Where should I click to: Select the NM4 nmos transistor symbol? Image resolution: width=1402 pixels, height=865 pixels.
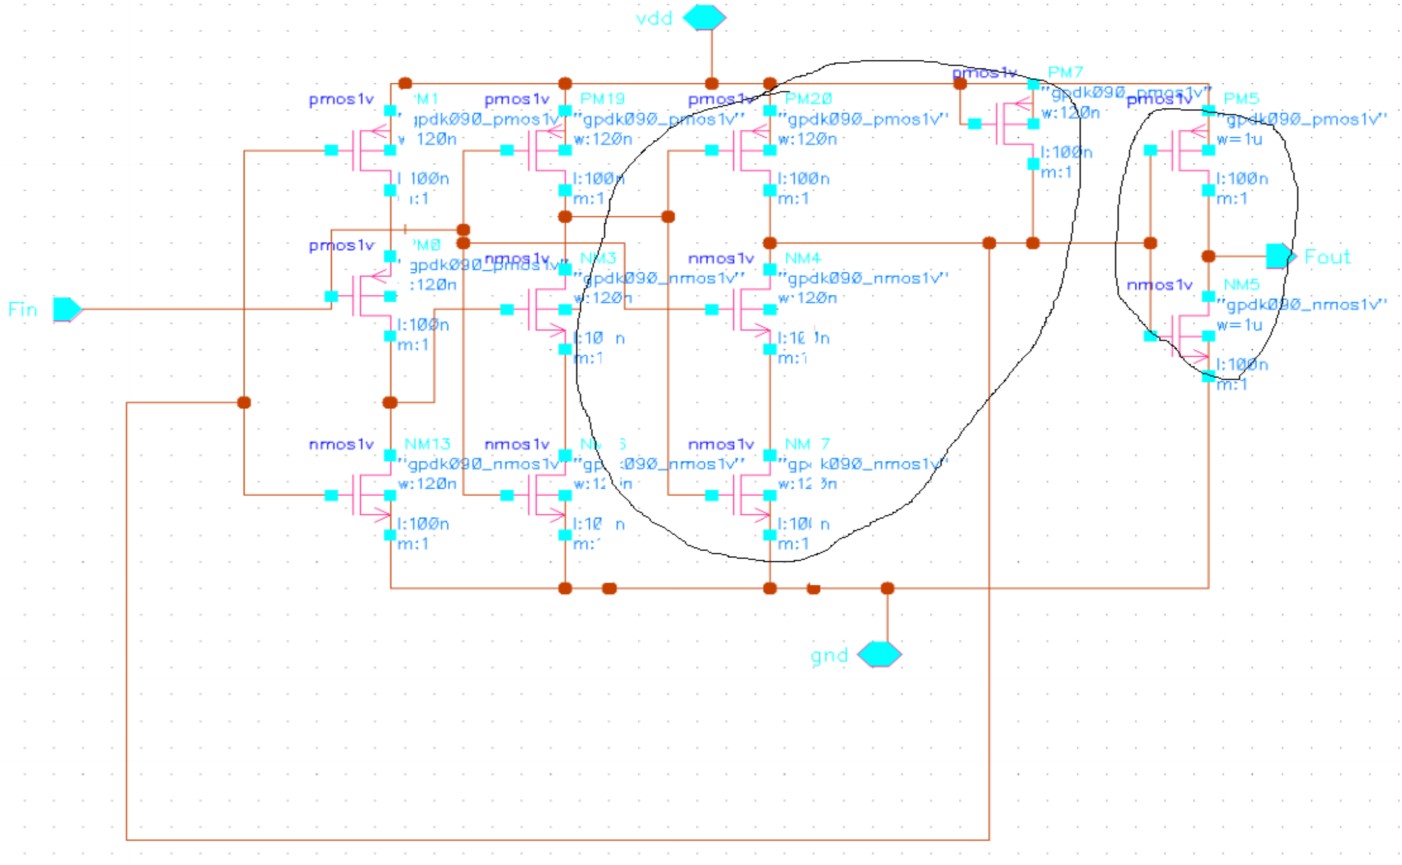(x=747, y=310)
